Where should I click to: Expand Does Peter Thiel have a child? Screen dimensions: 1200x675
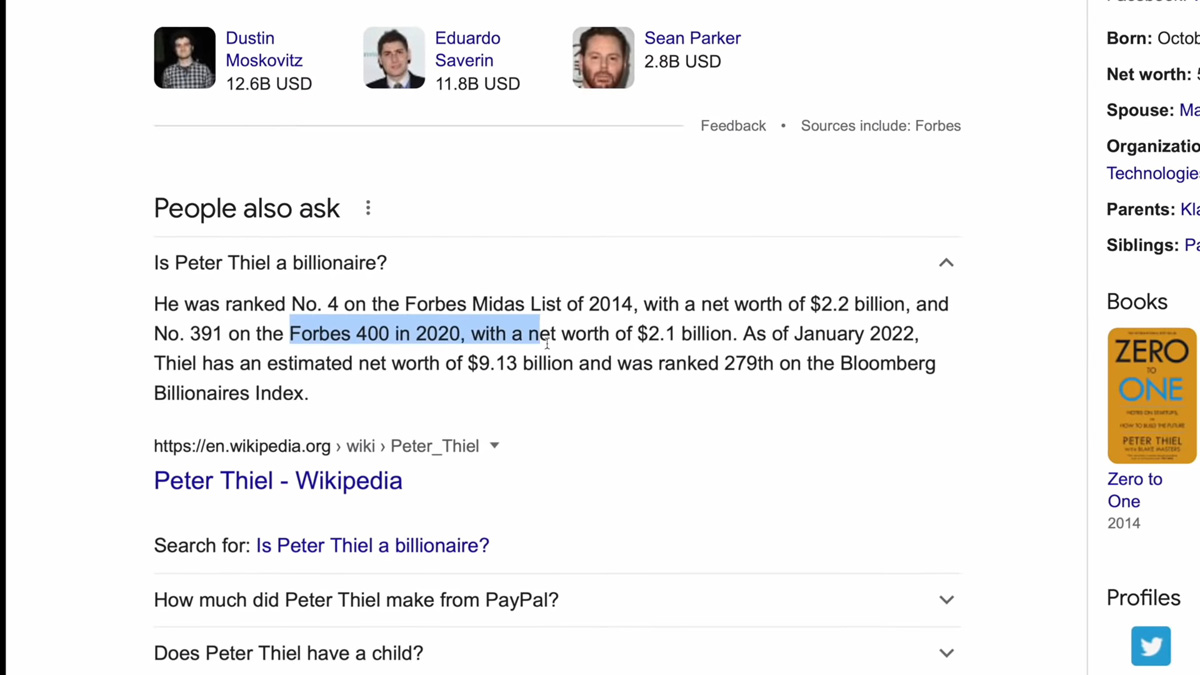click(x=557, y=653)
